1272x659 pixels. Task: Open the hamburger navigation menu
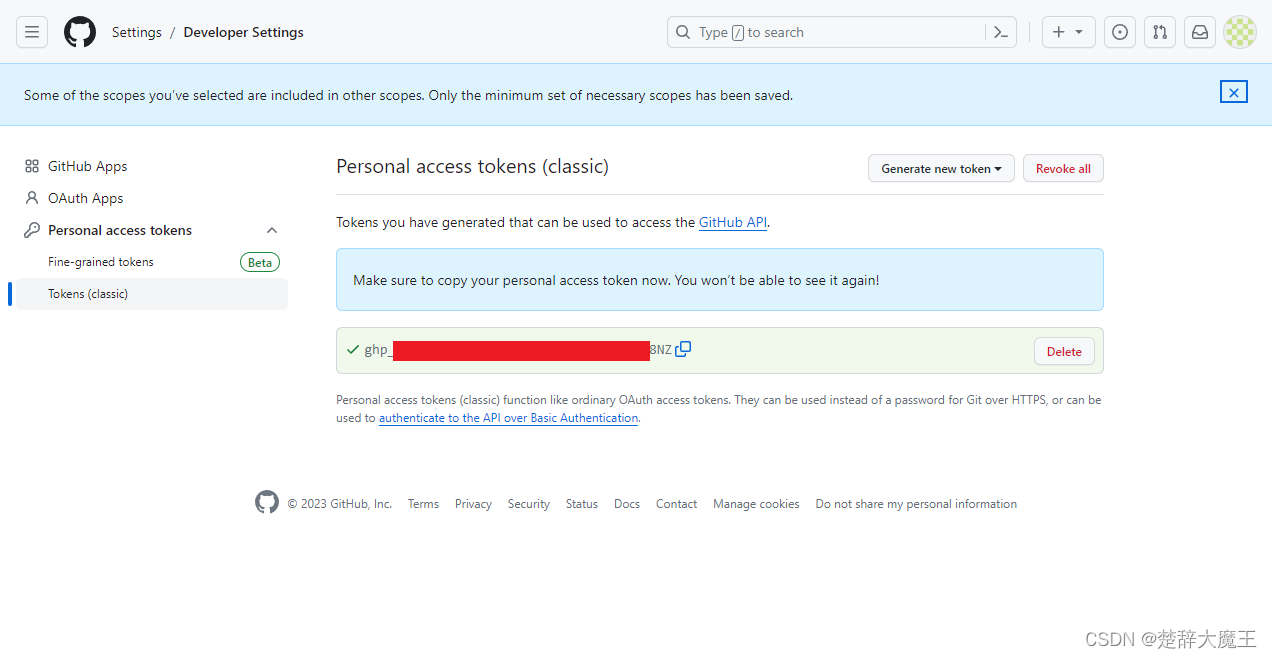[x=32, y=32]
